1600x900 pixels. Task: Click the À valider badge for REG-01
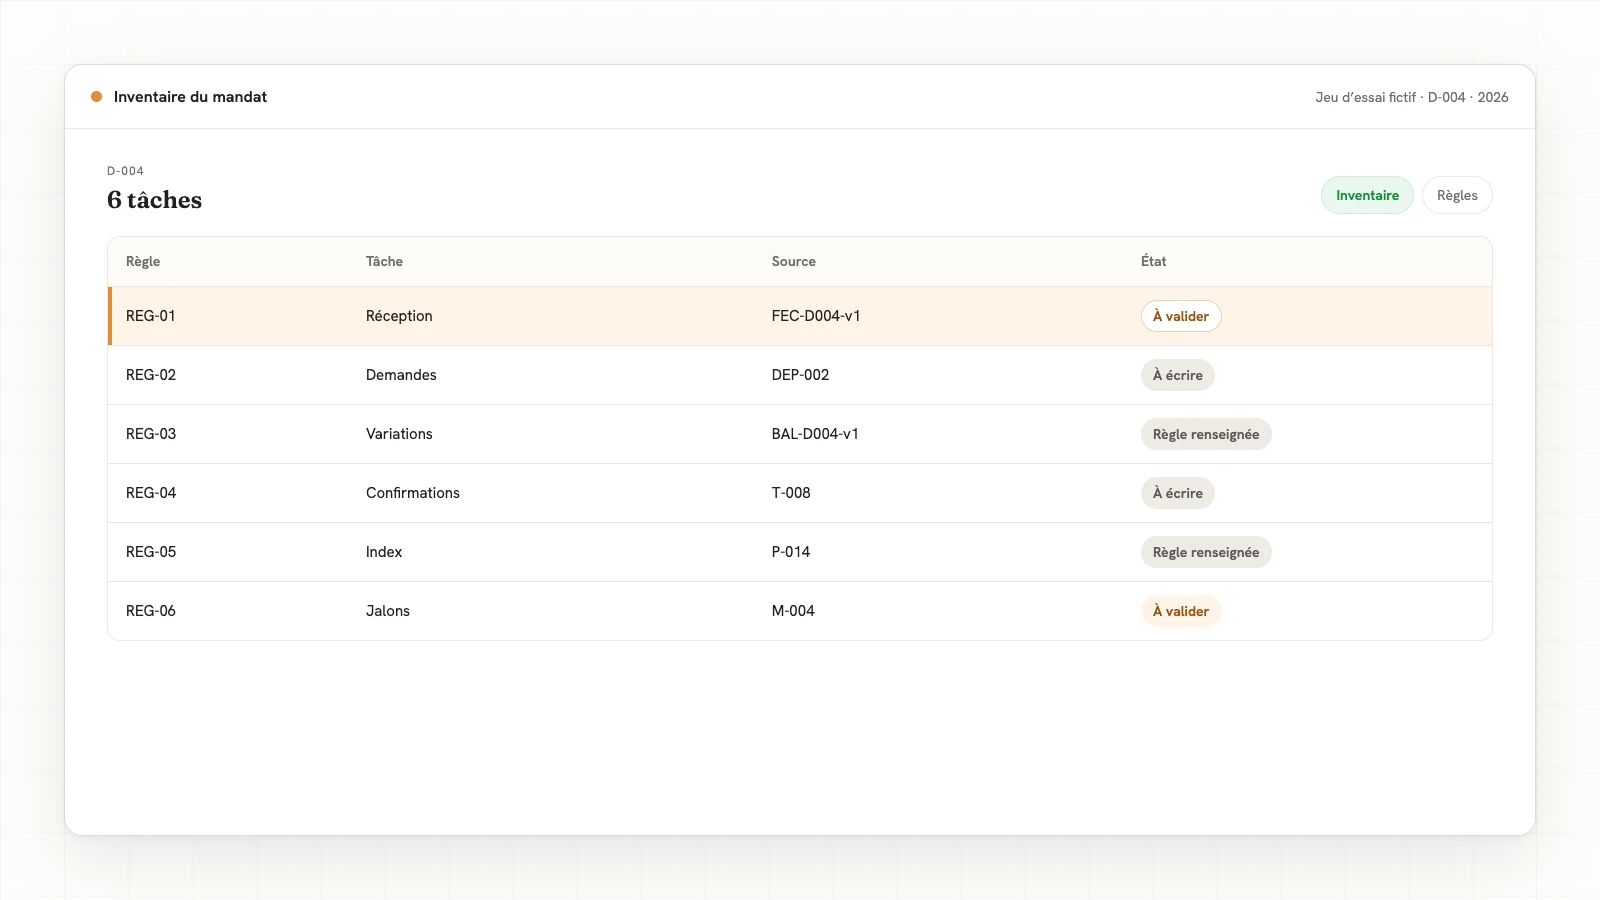(1181, 316)
